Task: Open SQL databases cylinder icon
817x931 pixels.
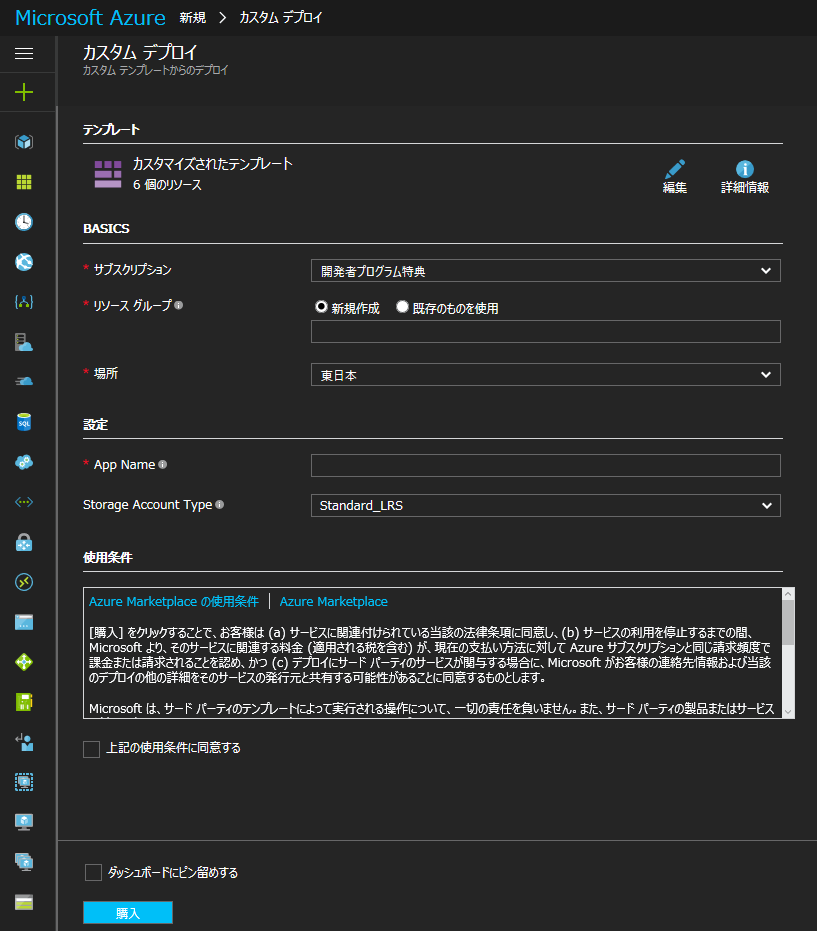Action: (x=24, y=422)
